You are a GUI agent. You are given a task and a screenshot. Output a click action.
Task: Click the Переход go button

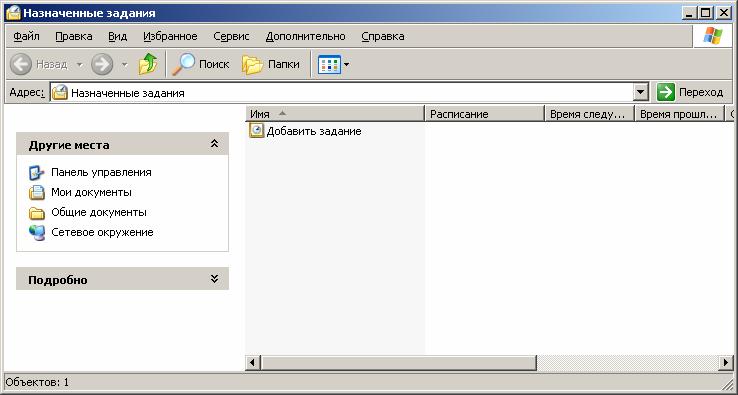click(x=690, y=92)
